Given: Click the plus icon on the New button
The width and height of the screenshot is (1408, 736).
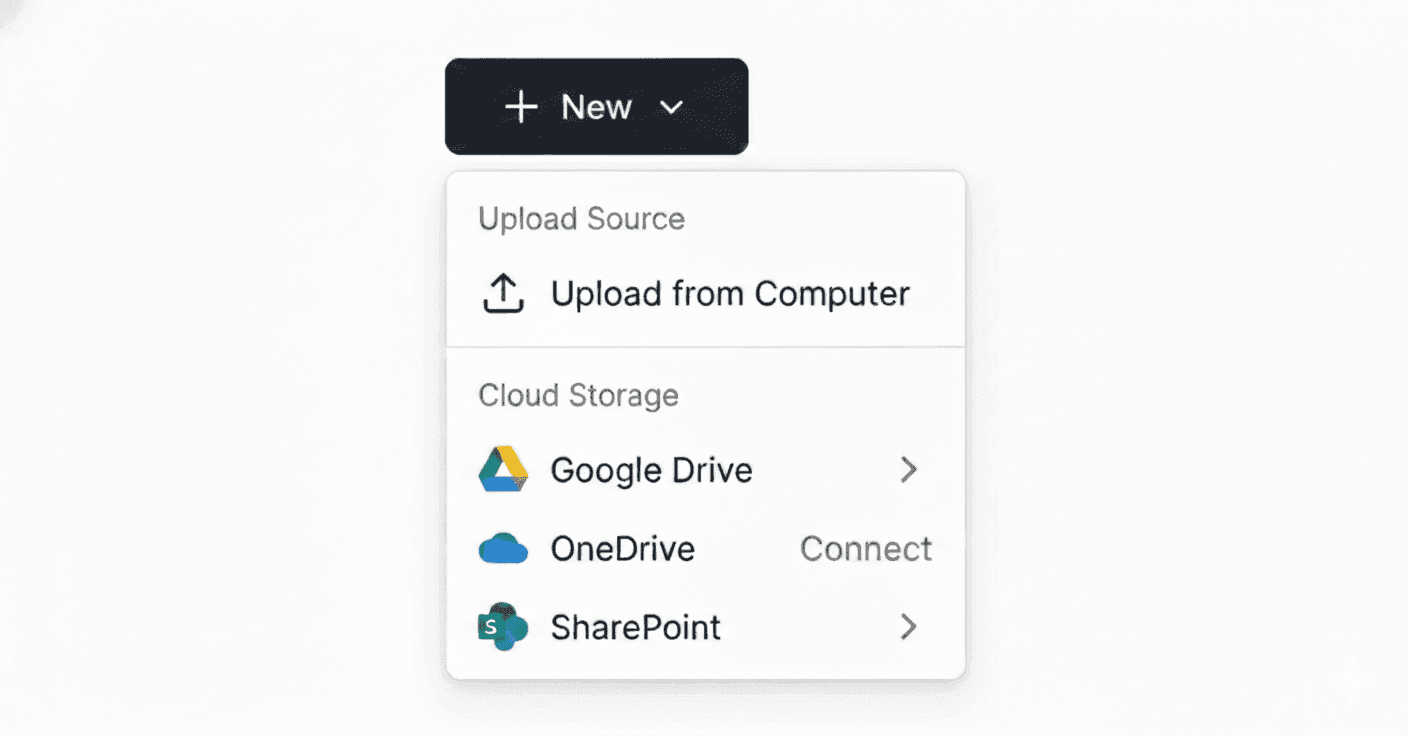Looking at the screenshot, I should click(522, 107).
